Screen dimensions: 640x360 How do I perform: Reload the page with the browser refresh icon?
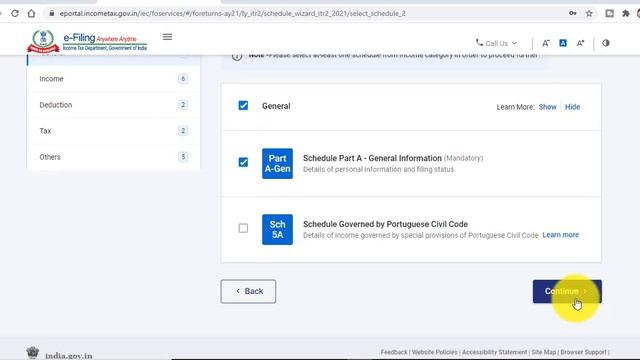point(15,13)
